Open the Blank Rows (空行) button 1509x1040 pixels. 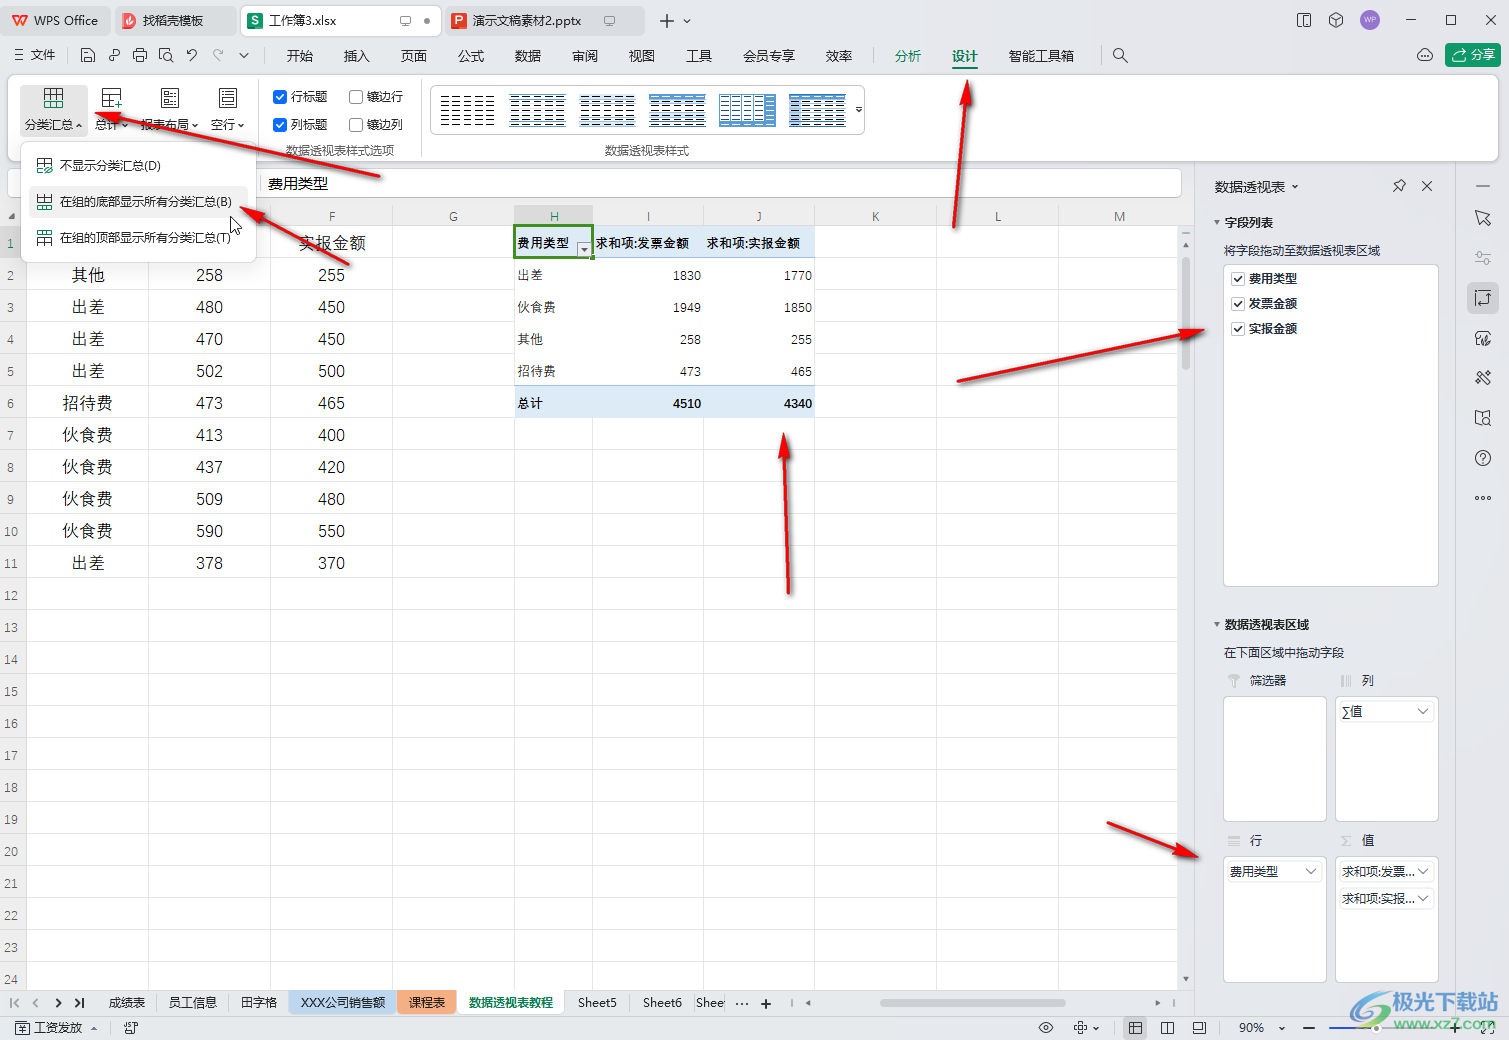(227, 110)
